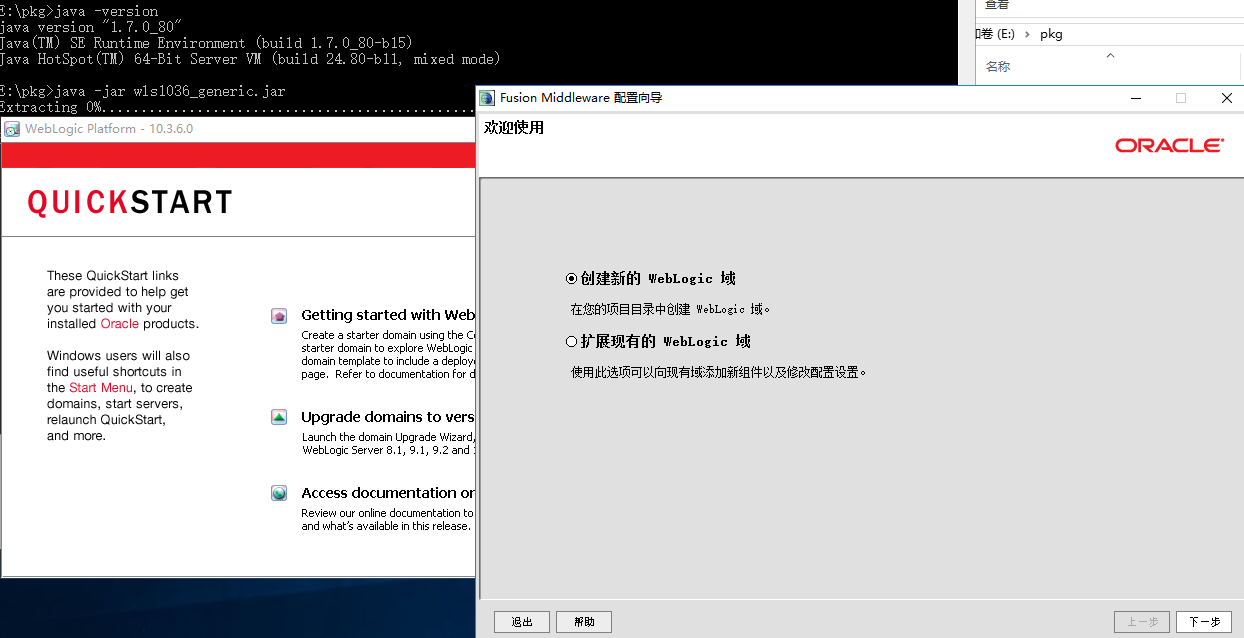Image resolution: width=1244 pixels, height=638 pixels.
Task: Click the 帮助 (Help) button
Action: coord(584,622)
